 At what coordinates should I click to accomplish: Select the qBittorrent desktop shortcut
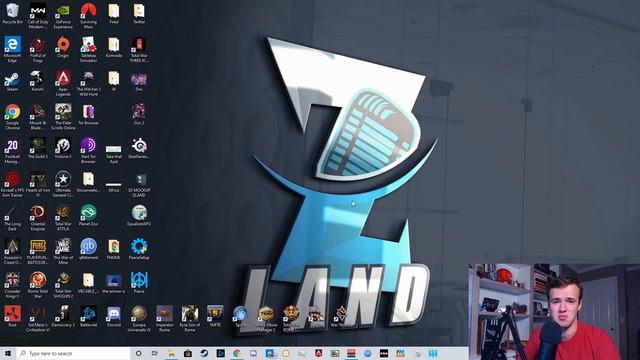[88, 249]
